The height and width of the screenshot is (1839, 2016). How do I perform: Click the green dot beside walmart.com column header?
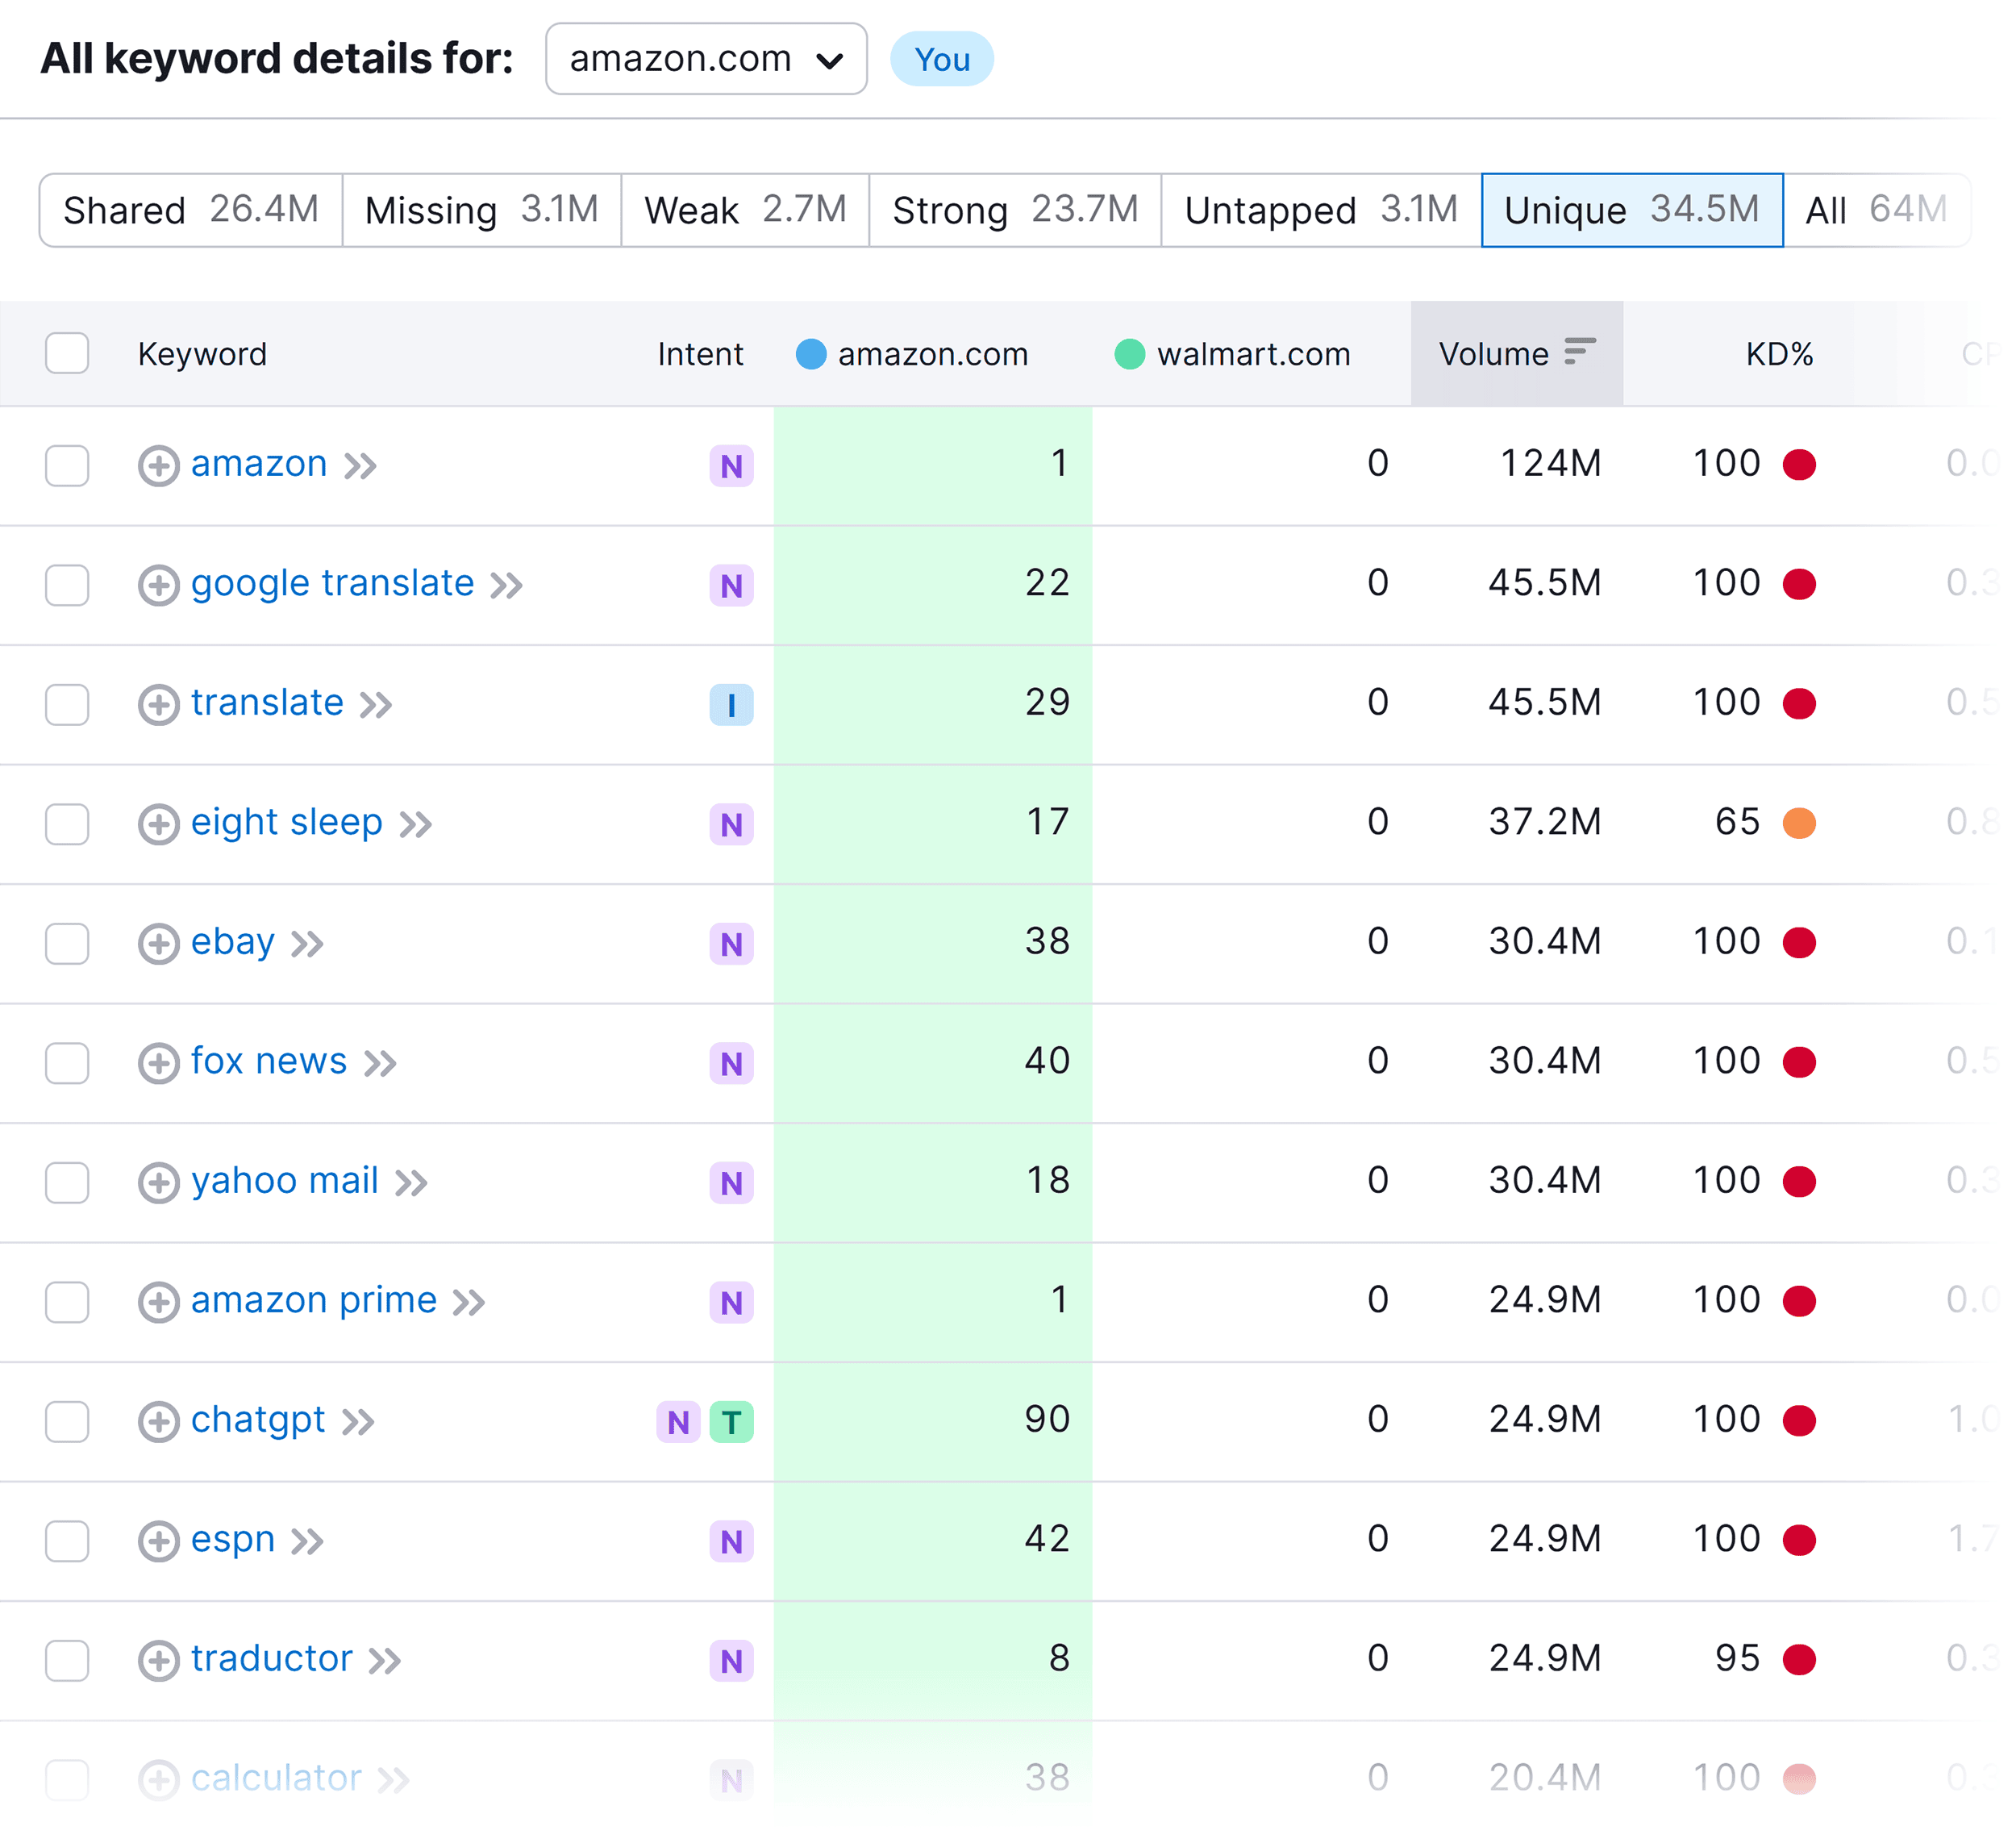pyautogui.click(x=1131, y=354)
